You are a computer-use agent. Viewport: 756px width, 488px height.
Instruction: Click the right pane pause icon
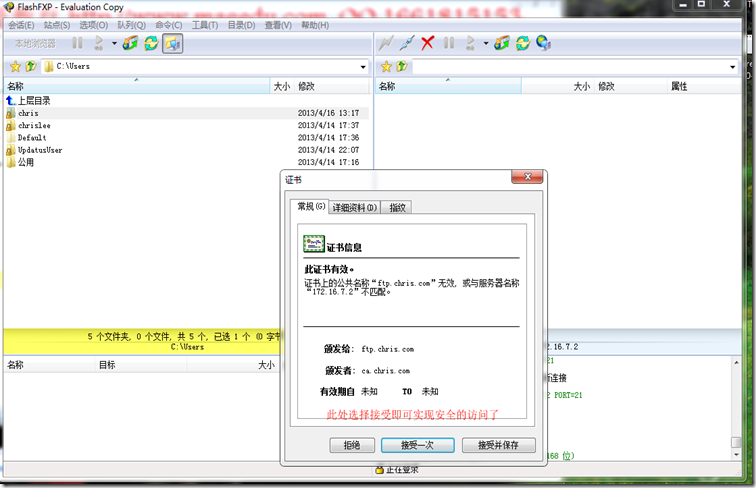(449, 43)
